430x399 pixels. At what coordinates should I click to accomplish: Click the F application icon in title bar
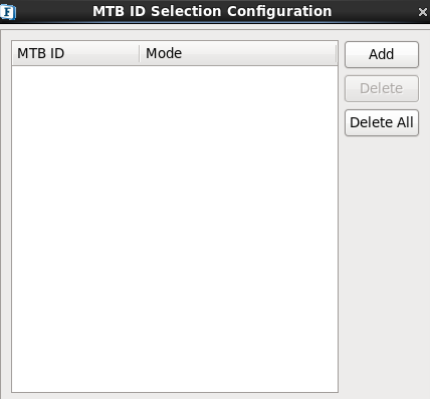click(x=8, y=12)
